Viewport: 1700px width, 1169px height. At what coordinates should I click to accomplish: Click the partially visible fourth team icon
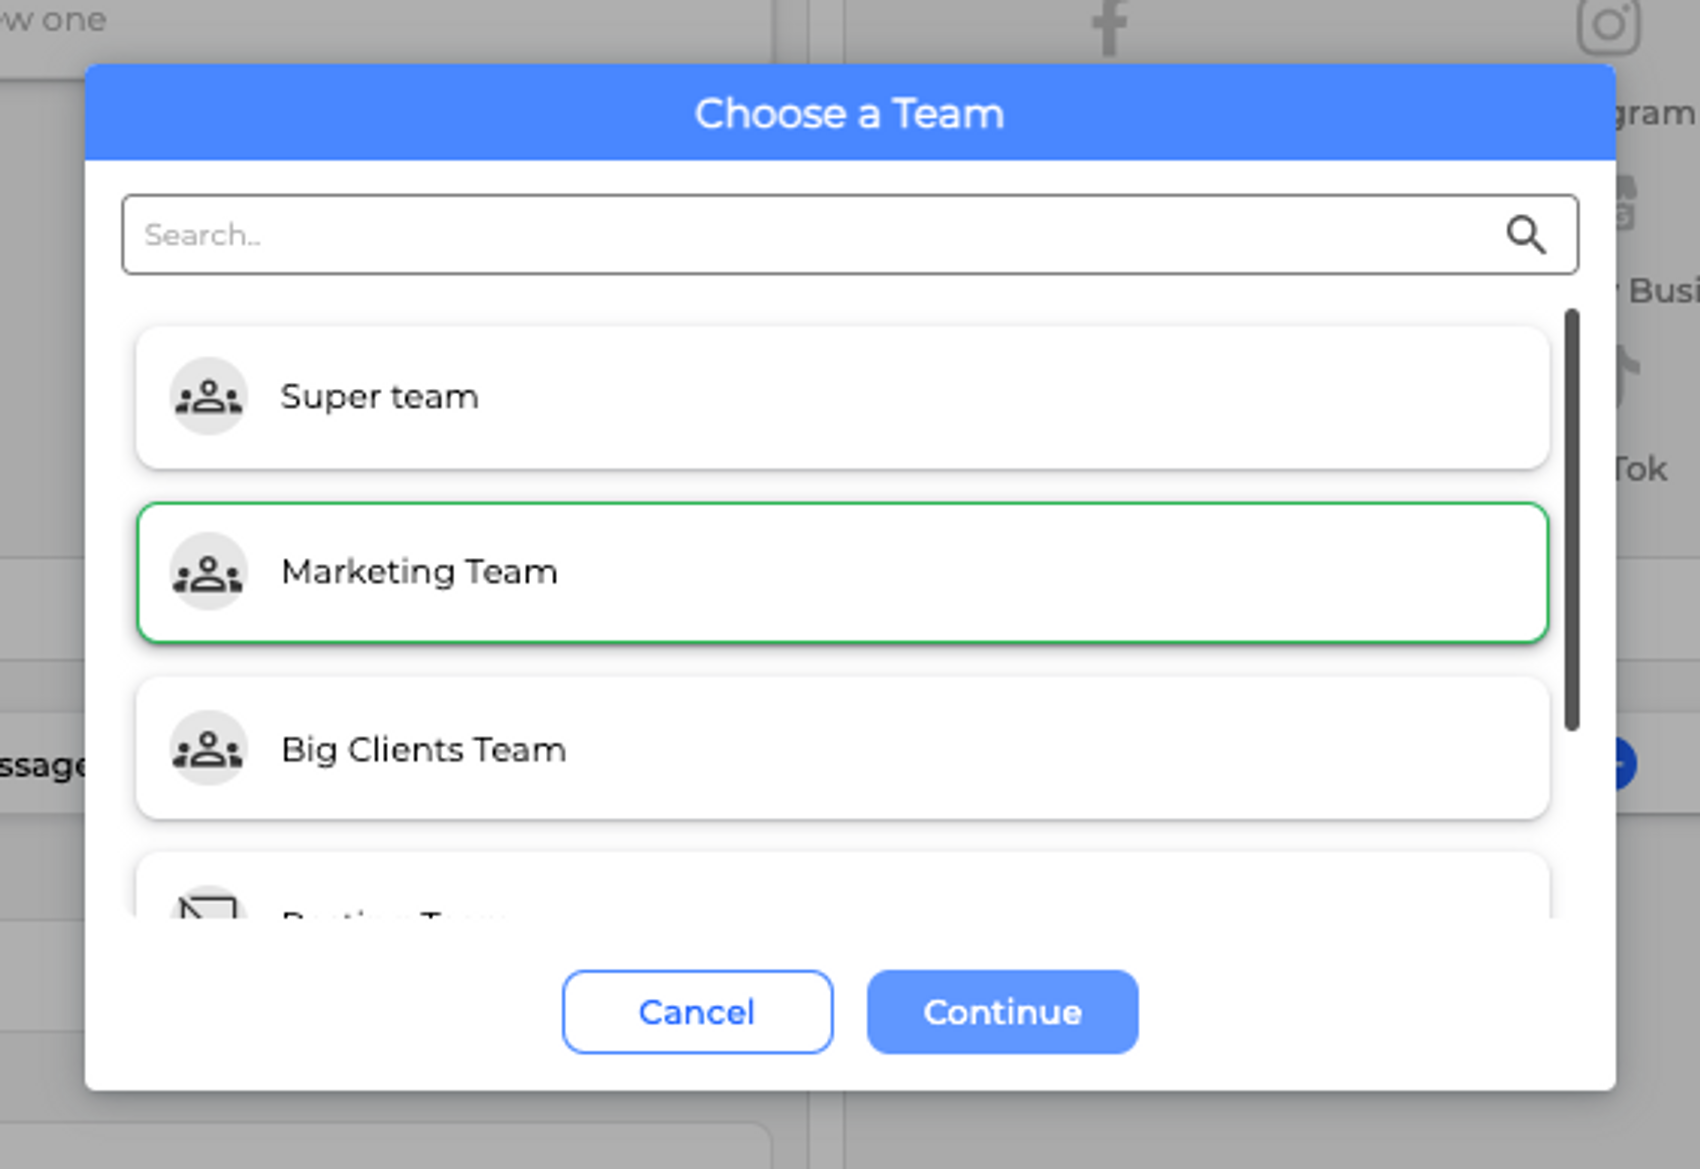(x=208, y=904)
